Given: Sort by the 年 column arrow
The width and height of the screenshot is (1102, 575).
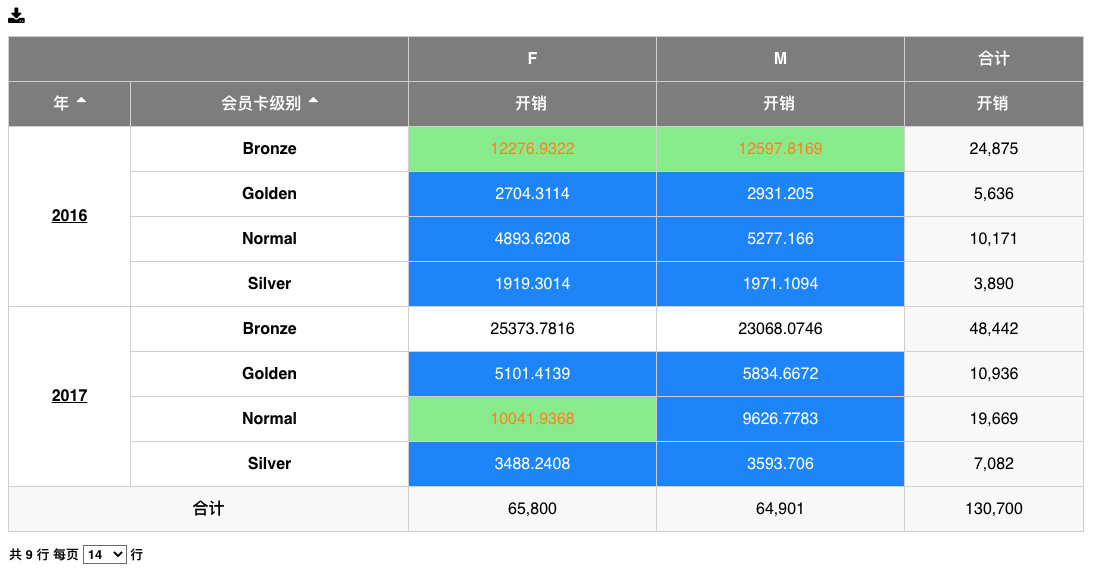Looking at the screenshot, I should [x=82, y=101].
